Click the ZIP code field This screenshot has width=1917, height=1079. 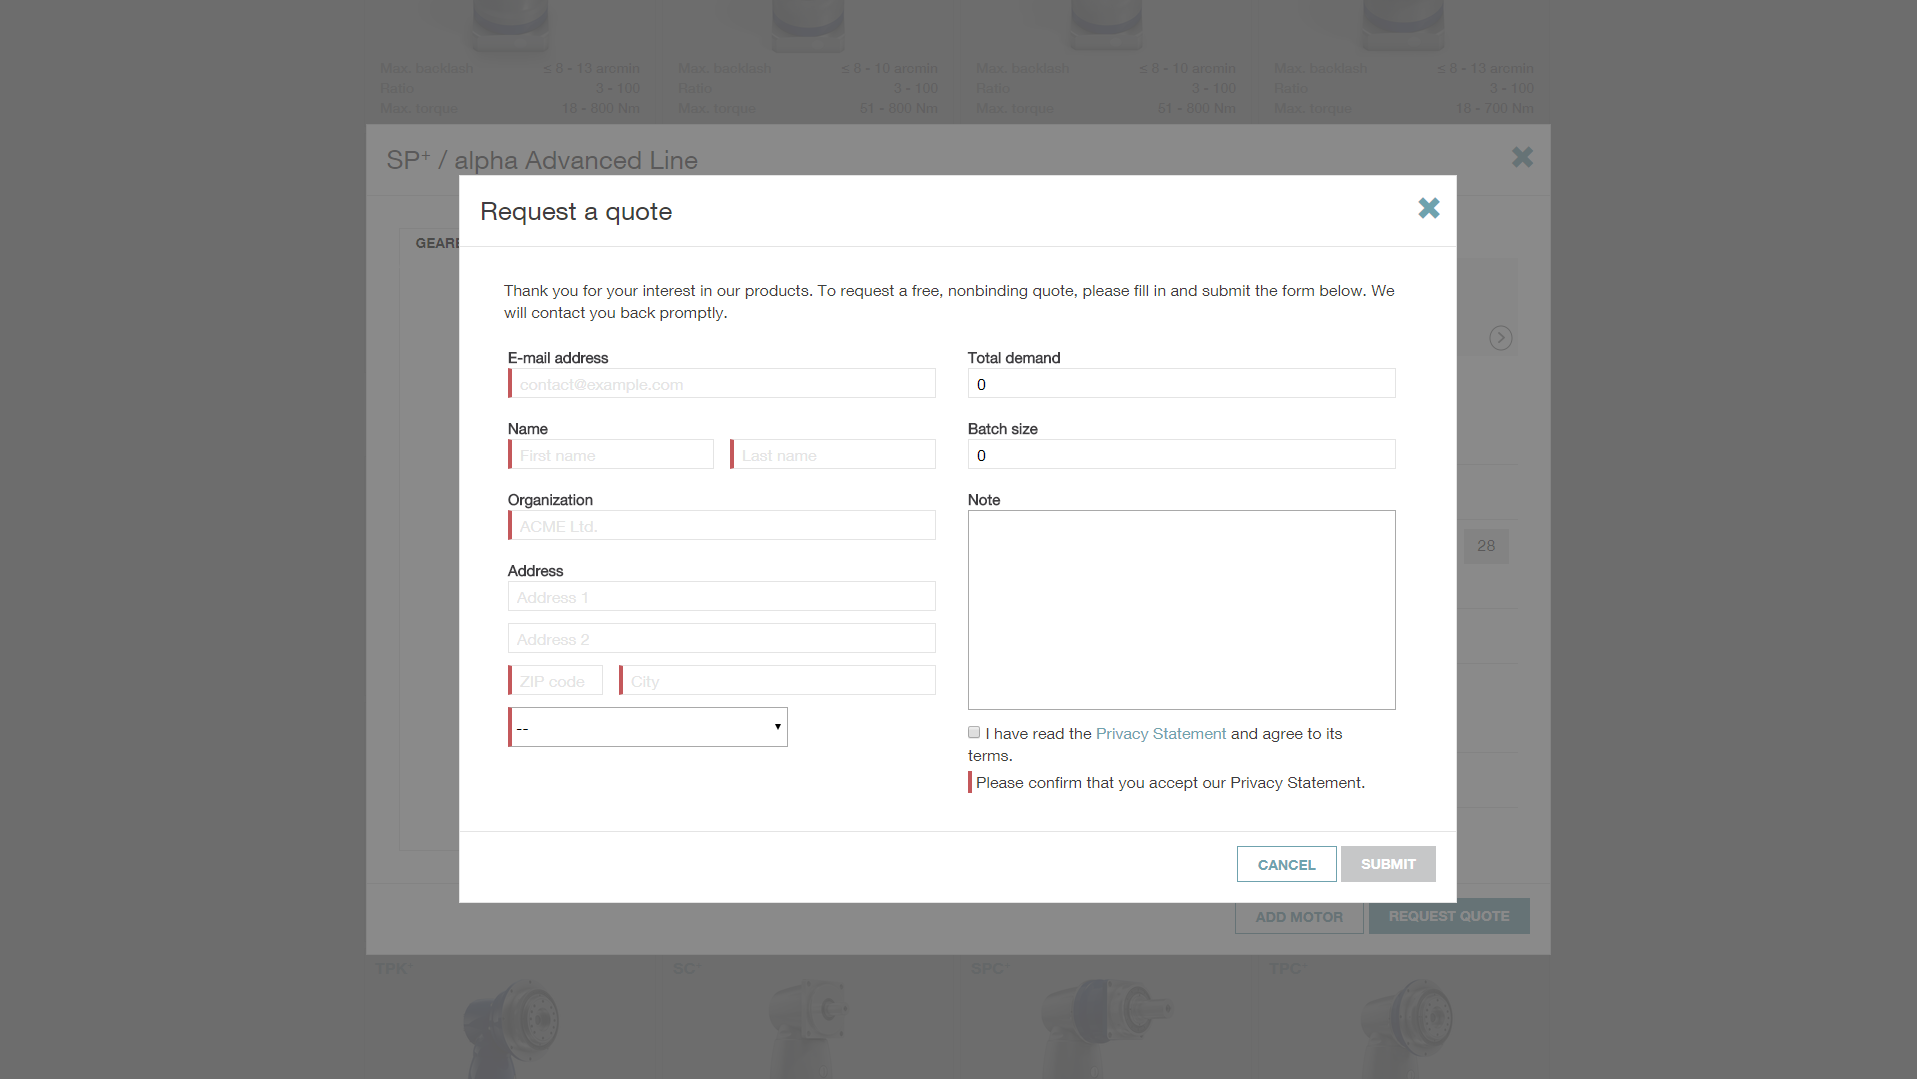(x=556, y=681)
